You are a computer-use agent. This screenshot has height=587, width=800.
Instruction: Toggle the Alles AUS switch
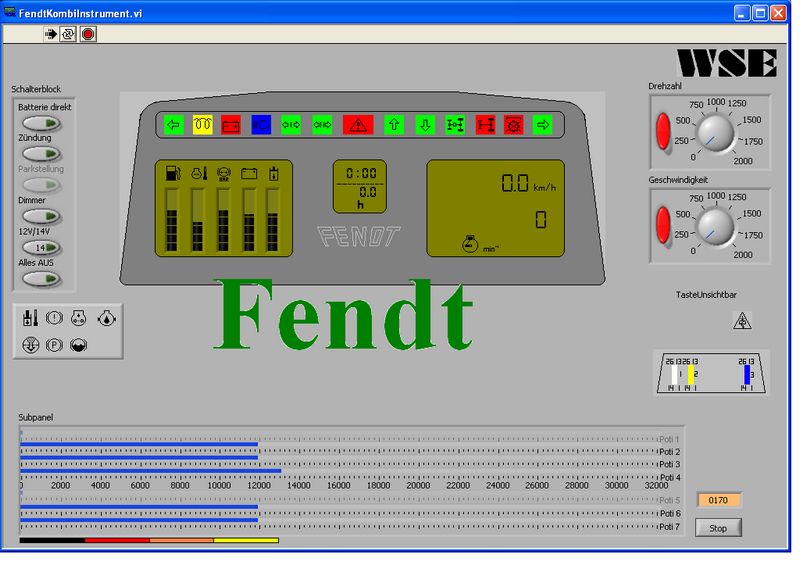pos(42,278)
